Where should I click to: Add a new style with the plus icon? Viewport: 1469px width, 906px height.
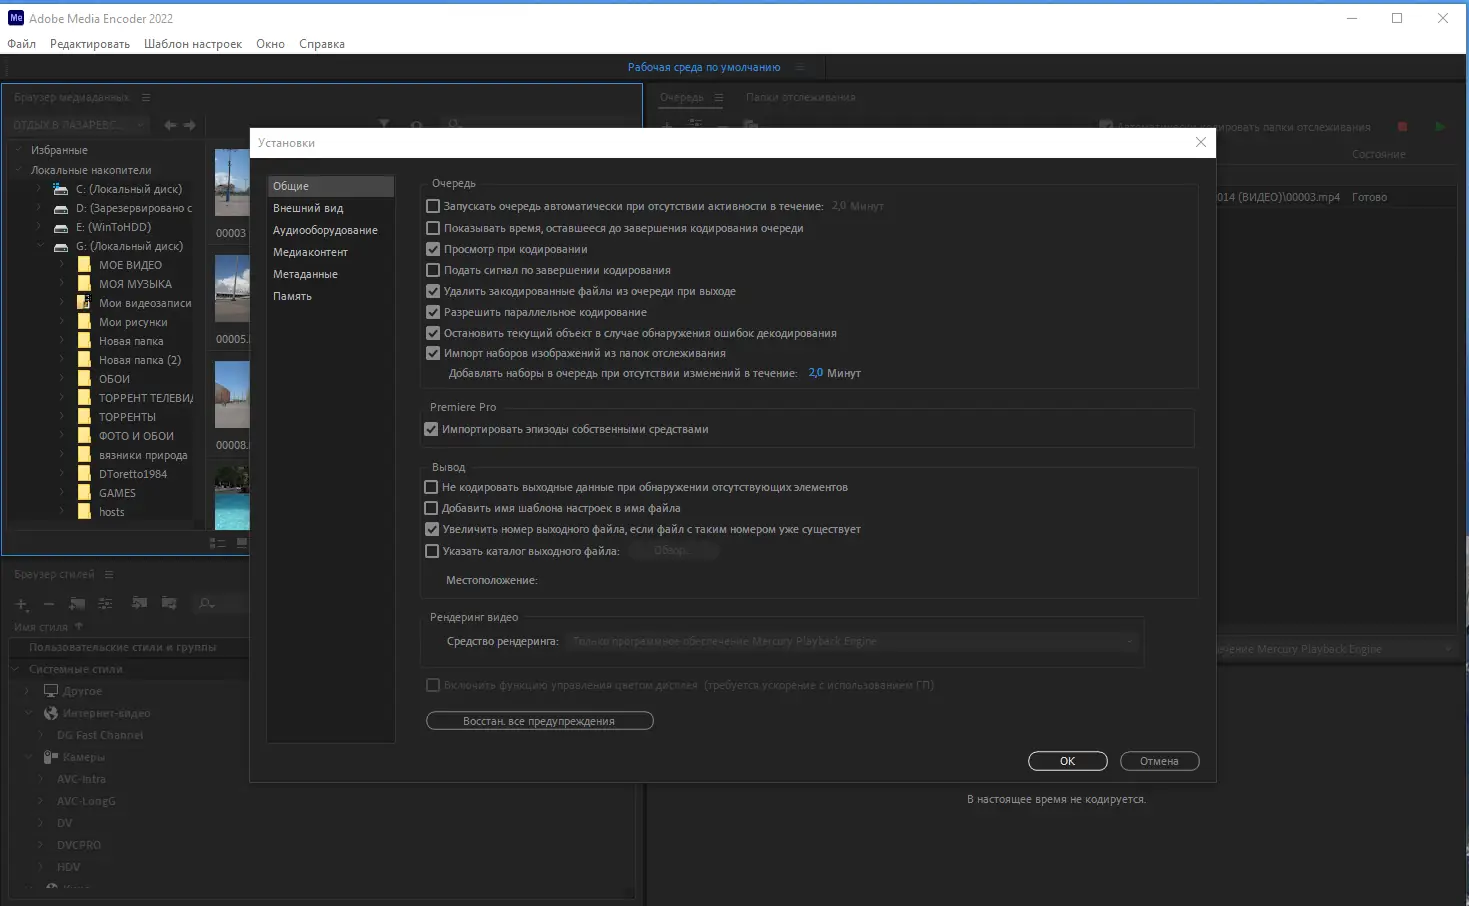point(20,604)
